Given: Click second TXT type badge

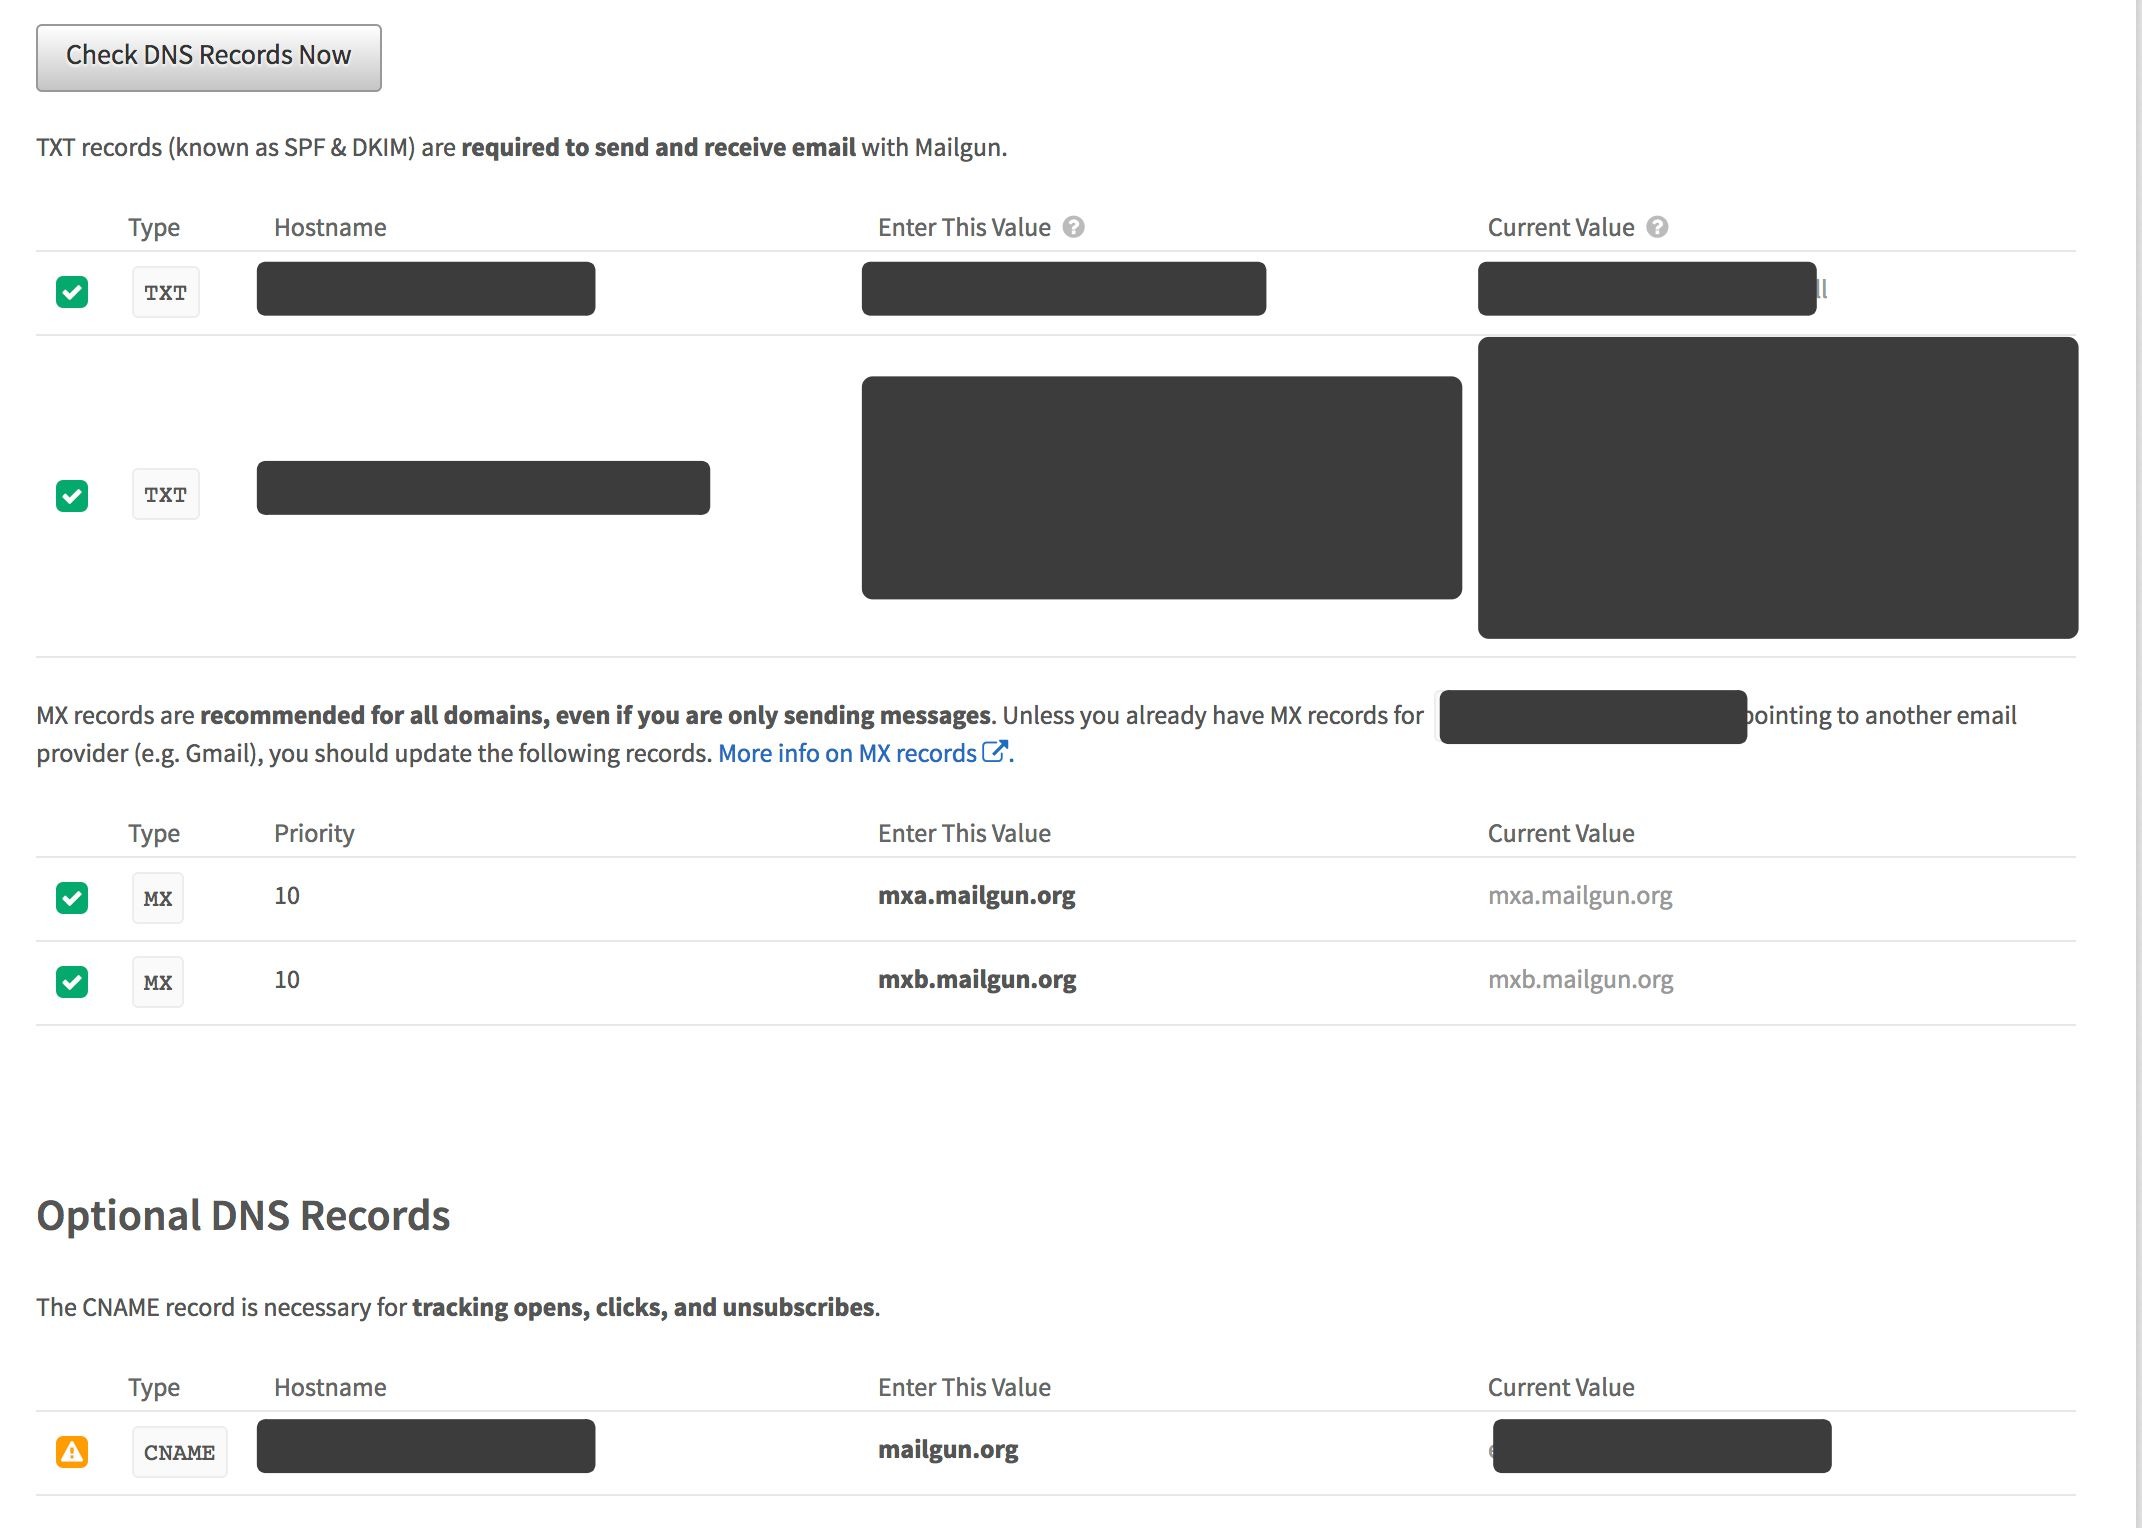Looking at the screenshot, I should (165, 495).
